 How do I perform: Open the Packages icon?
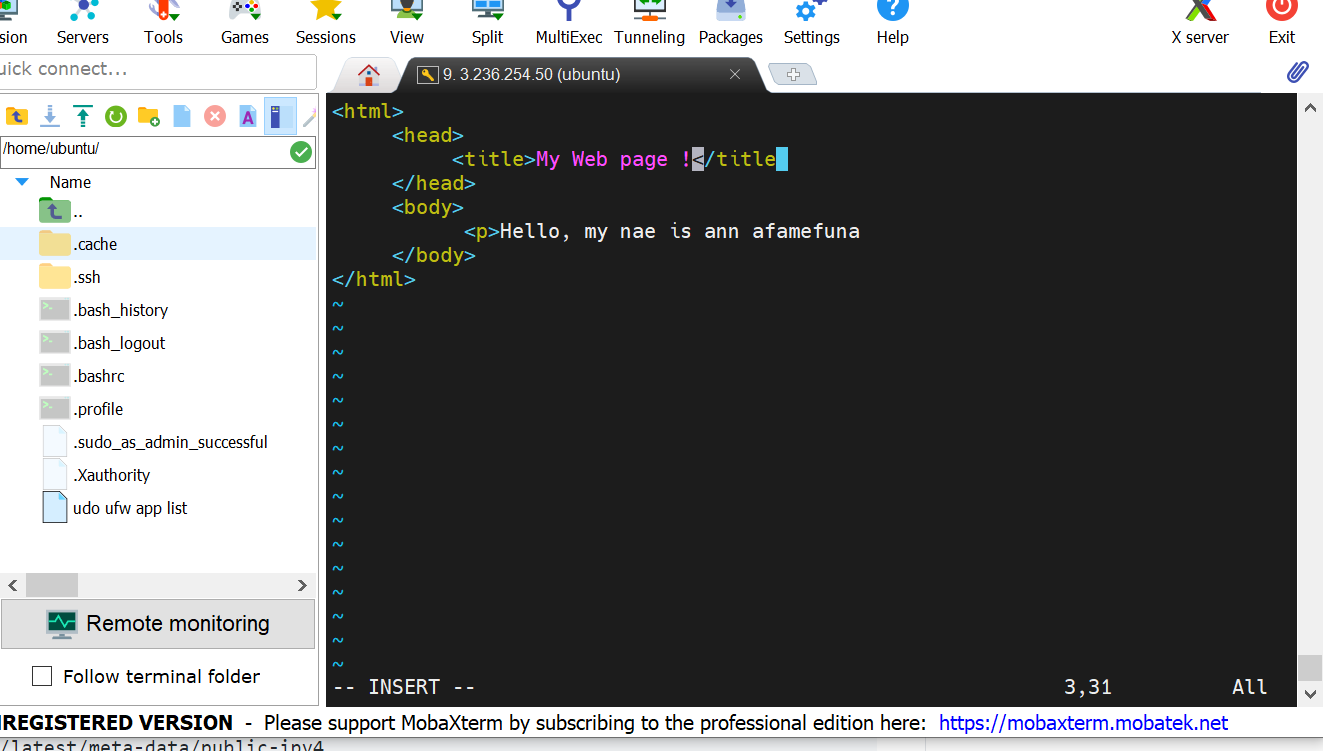[731, 24]
